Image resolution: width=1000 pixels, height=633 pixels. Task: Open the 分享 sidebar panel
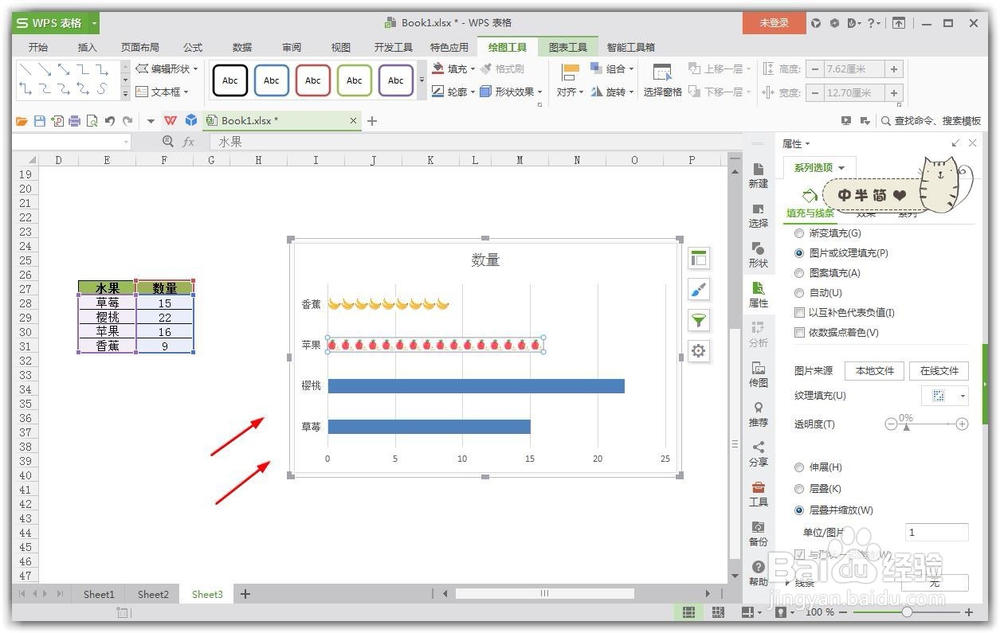click(758, 454)
